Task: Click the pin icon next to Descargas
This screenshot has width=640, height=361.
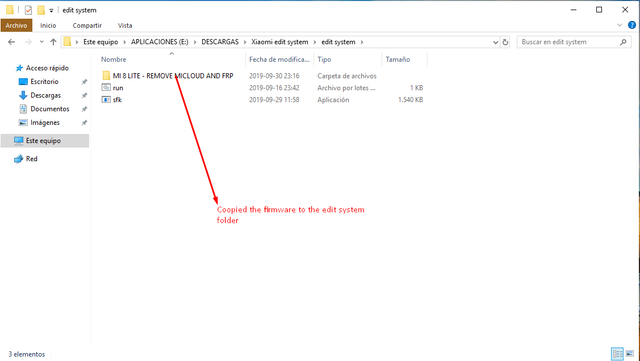Action: (84, 95)
